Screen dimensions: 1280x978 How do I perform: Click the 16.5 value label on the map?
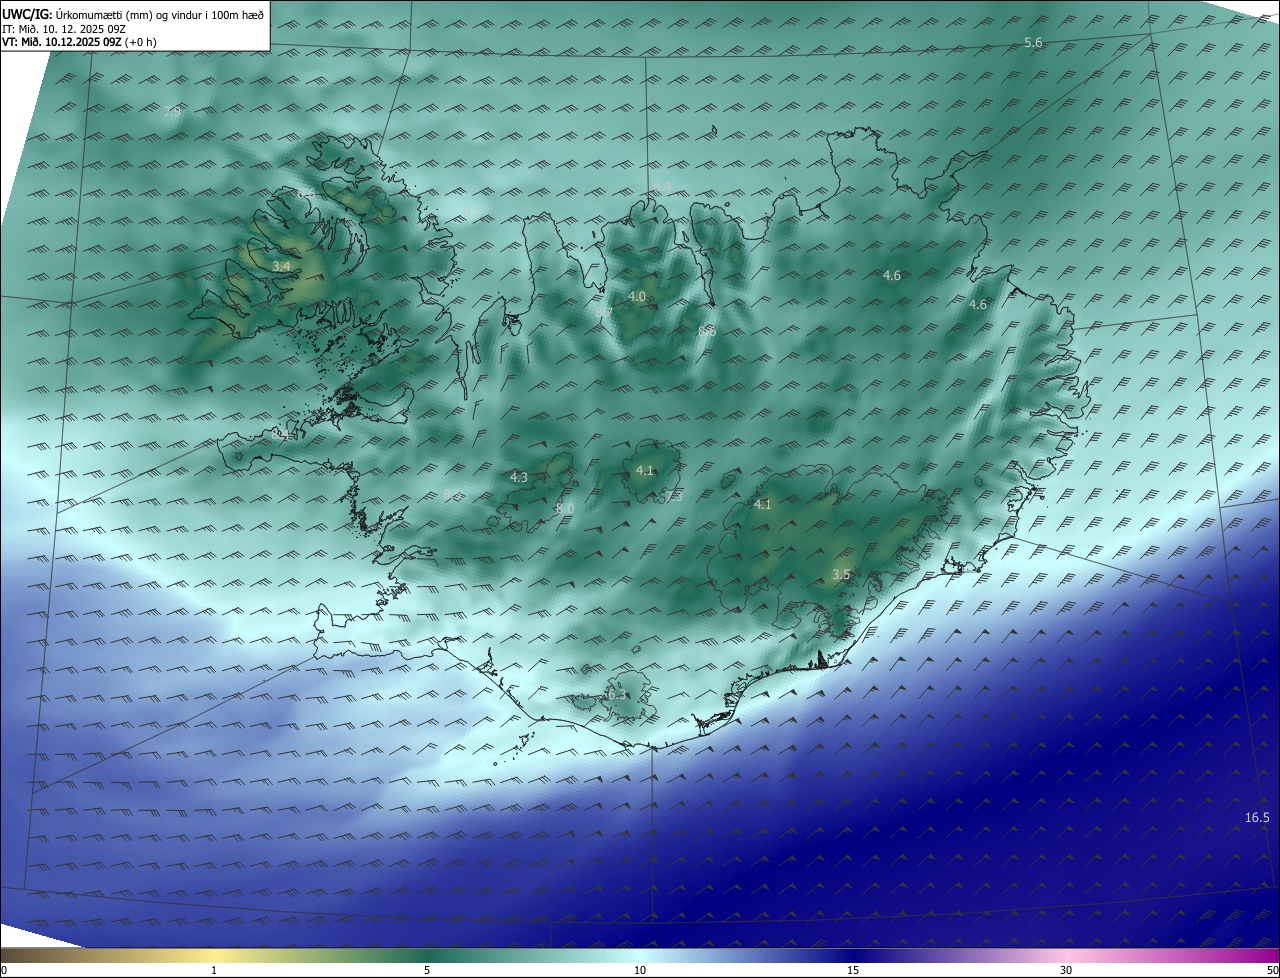coord(1257,818)
